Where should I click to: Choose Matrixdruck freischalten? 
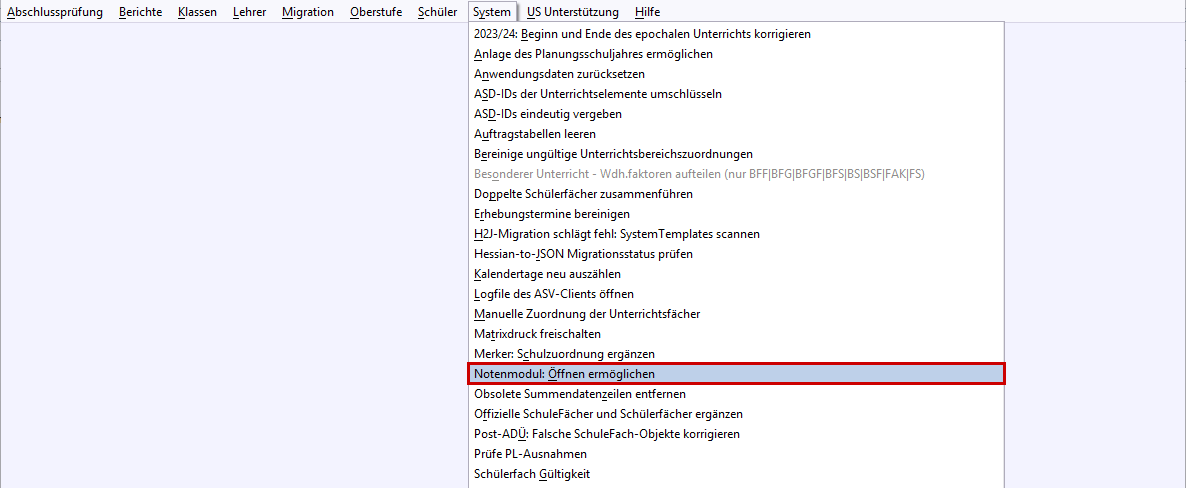(737, 334)
